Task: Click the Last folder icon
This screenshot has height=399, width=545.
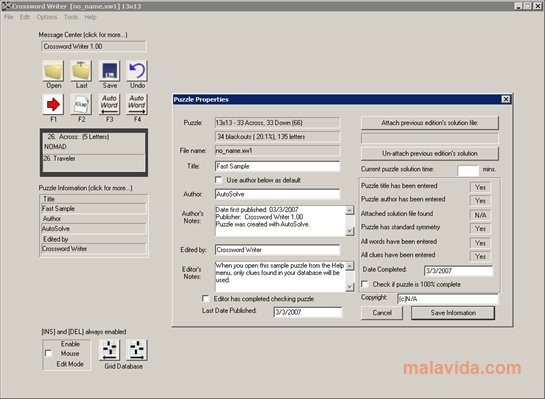Action: tap(81, 71)
